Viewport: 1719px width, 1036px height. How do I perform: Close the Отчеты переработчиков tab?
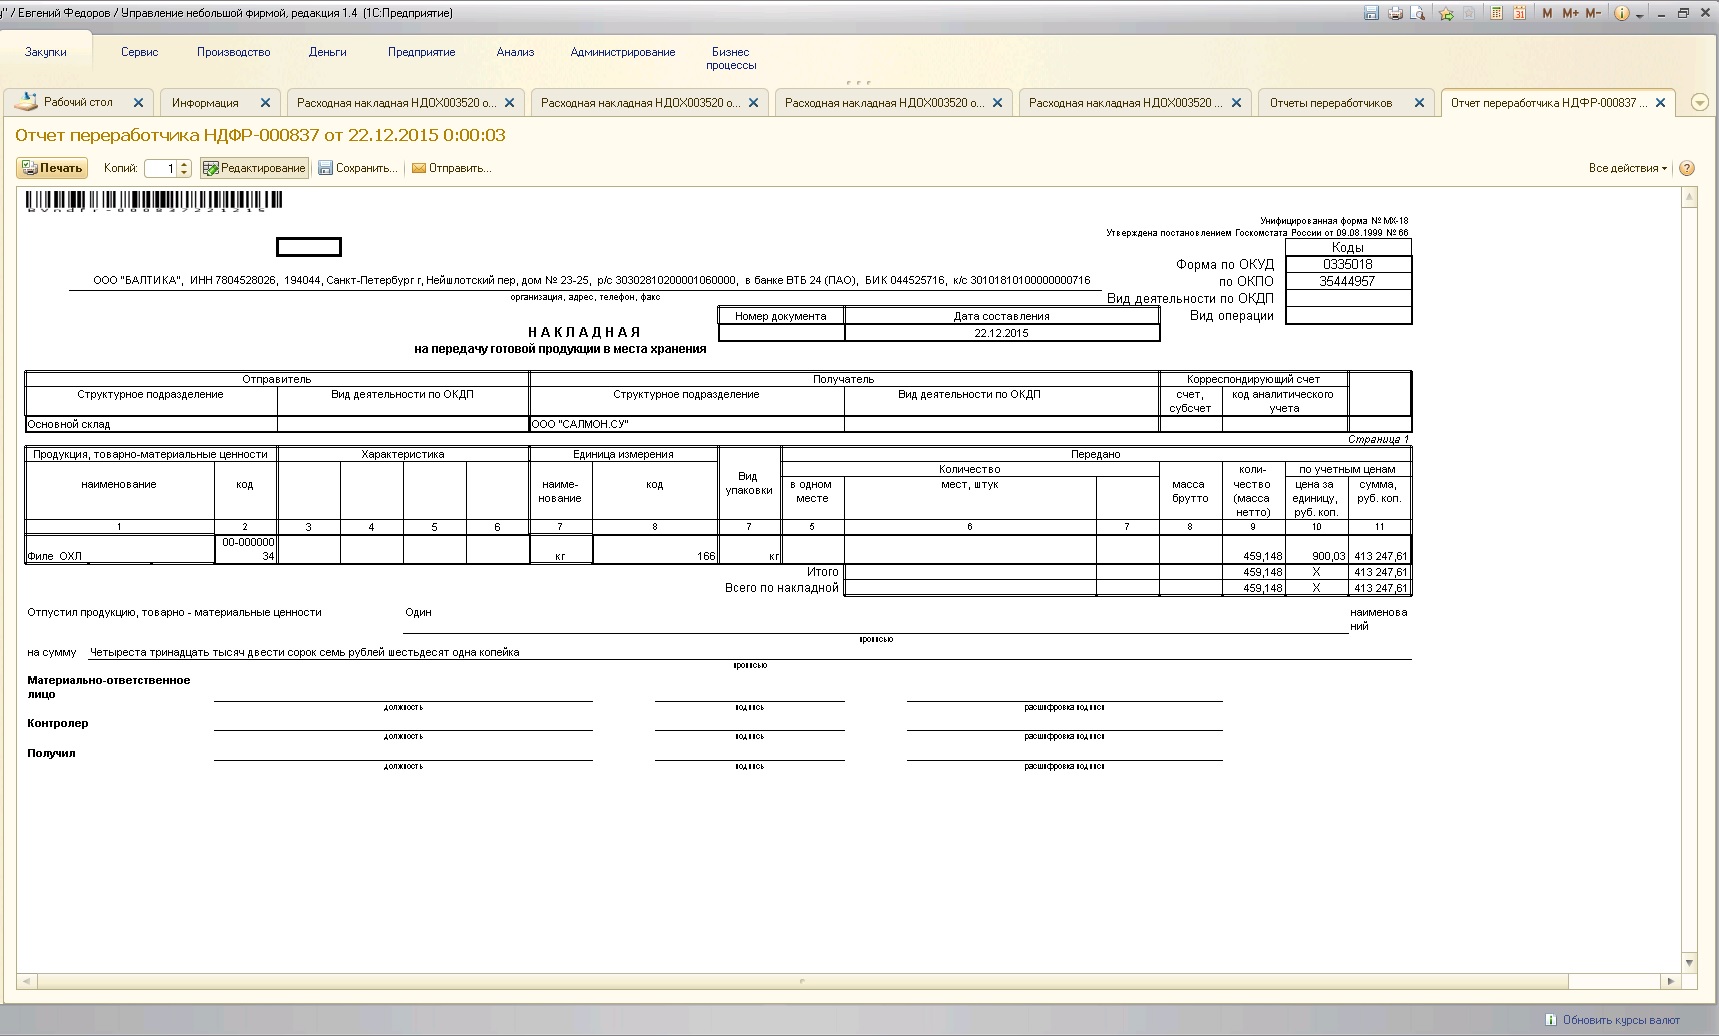[x=1419, y=102]
